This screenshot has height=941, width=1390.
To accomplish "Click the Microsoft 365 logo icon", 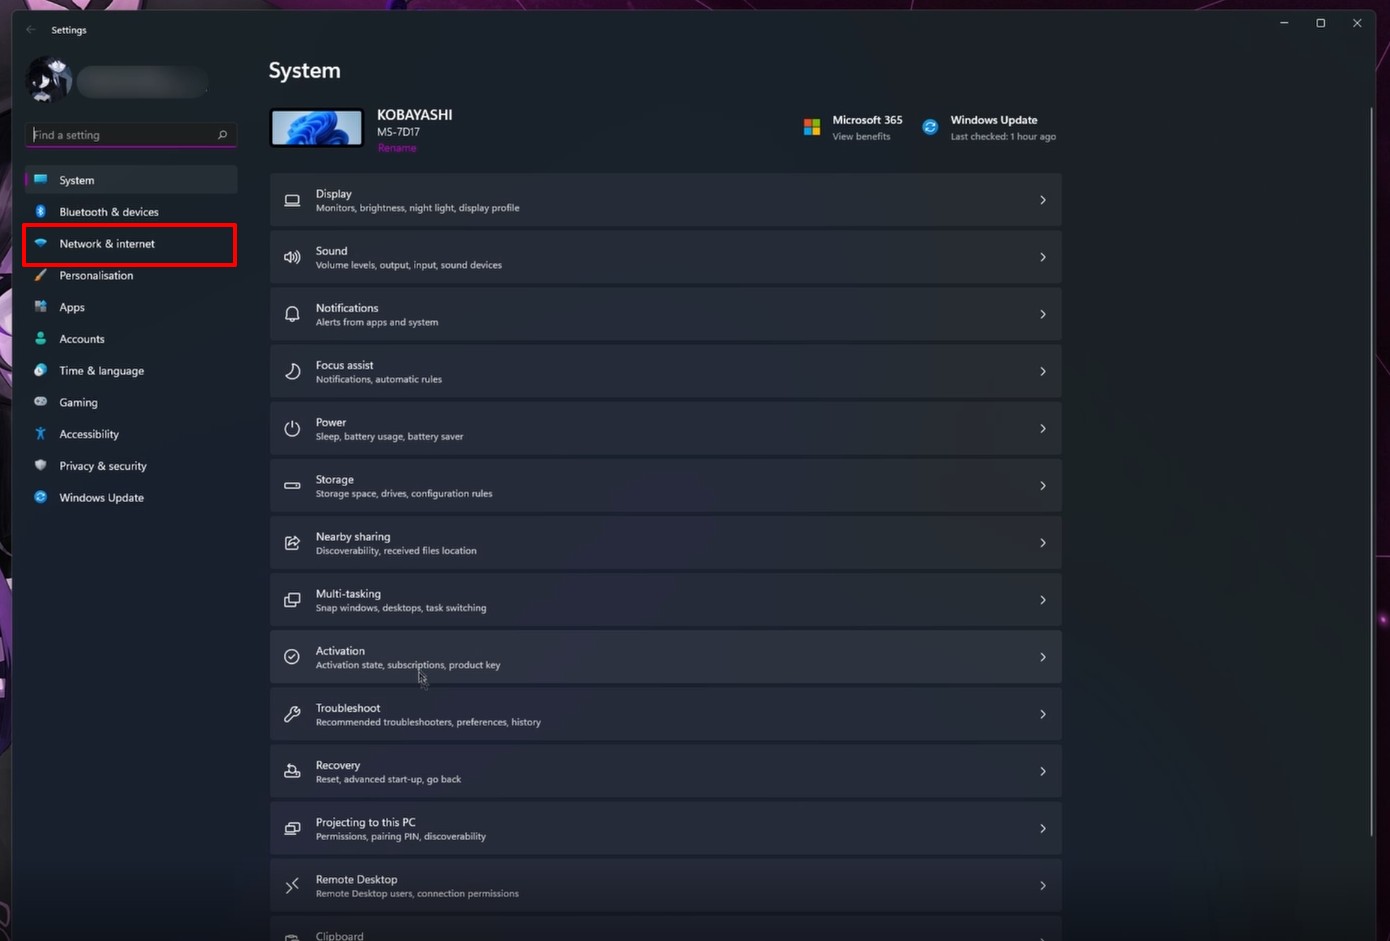I will [812, 127].
